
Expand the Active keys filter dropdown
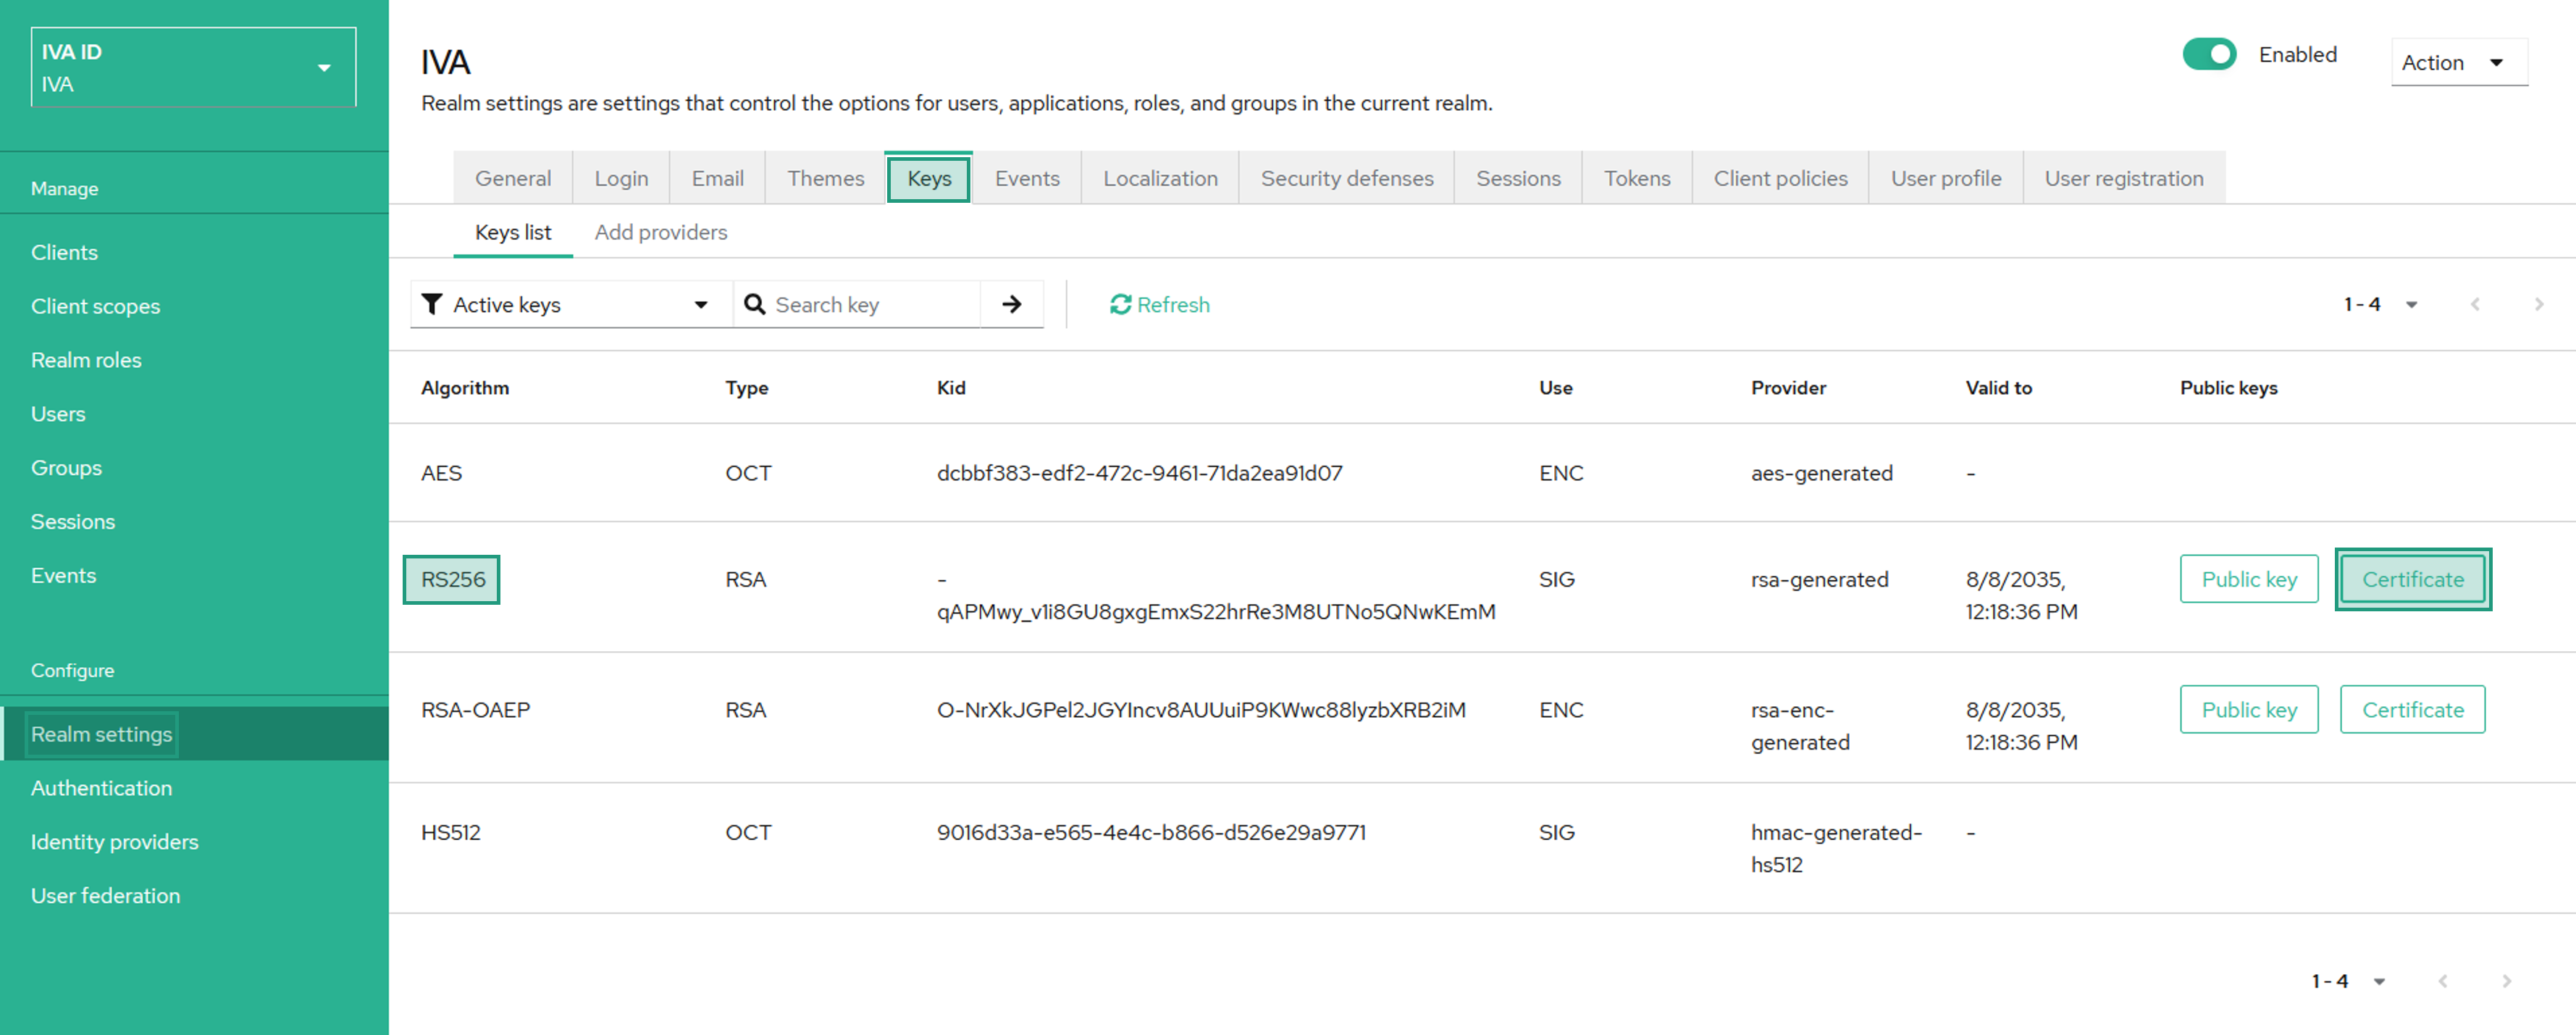click(571, 304)
